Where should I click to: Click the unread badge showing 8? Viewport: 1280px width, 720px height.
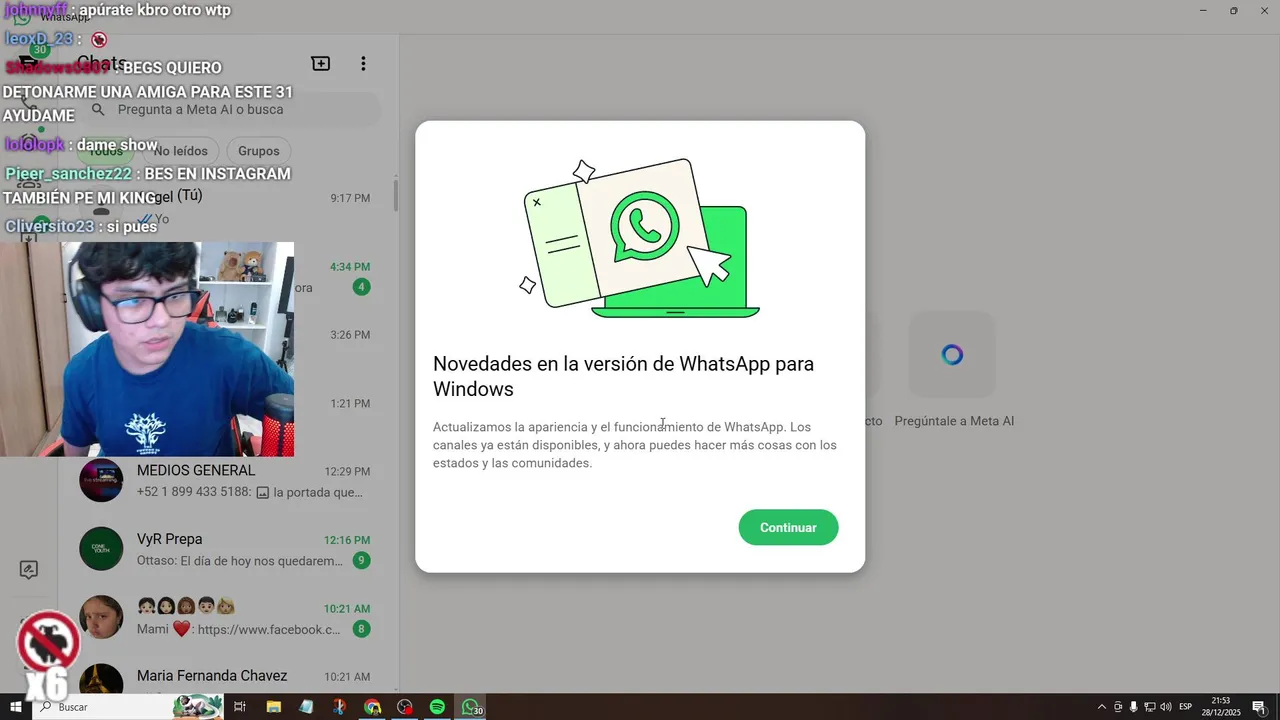click(x=361, y=629)
